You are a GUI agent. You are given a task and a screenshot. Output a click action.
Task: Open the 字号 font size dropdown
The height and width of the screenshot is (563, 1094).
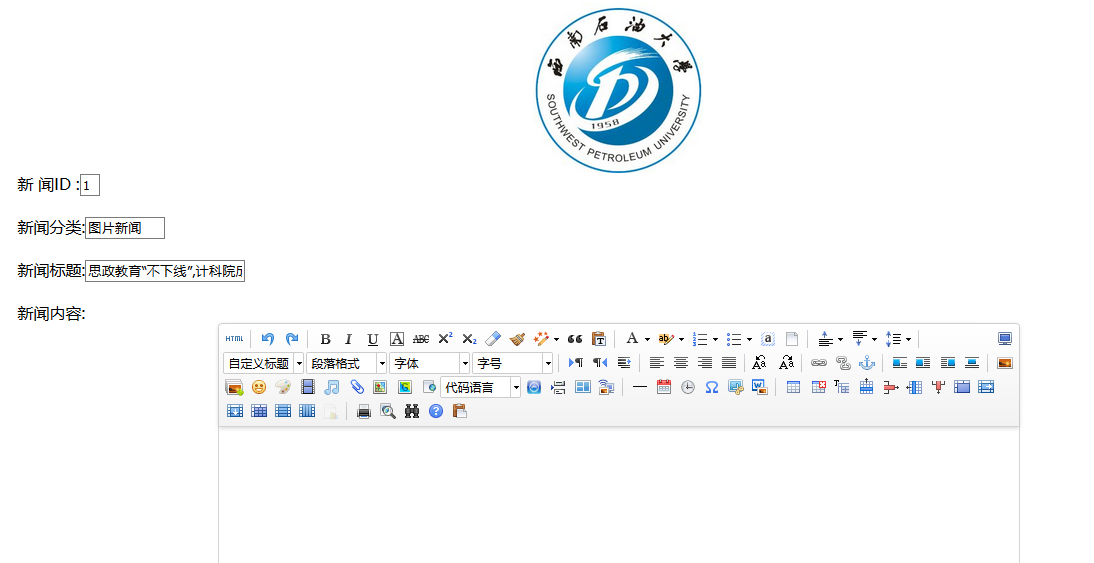(x=512, y=363)
